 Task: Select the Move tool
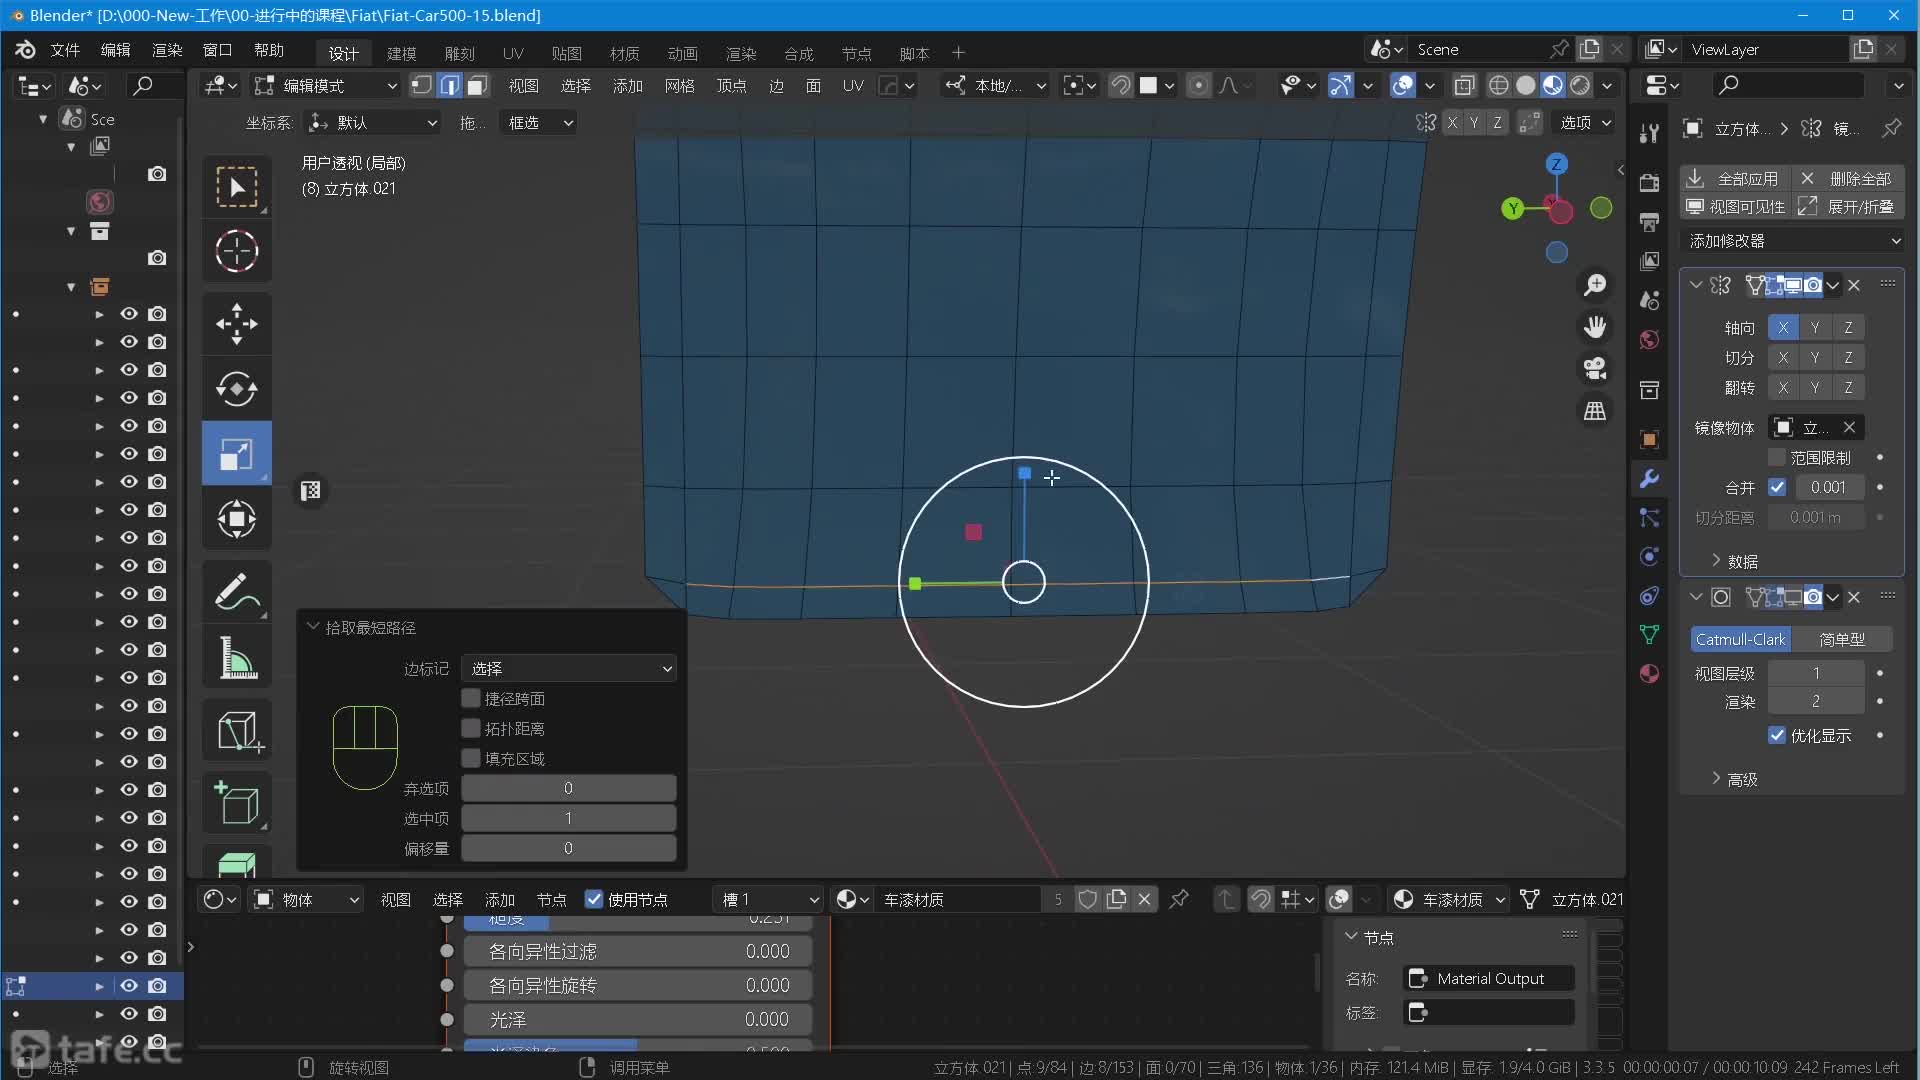click(x=237, y=324)
